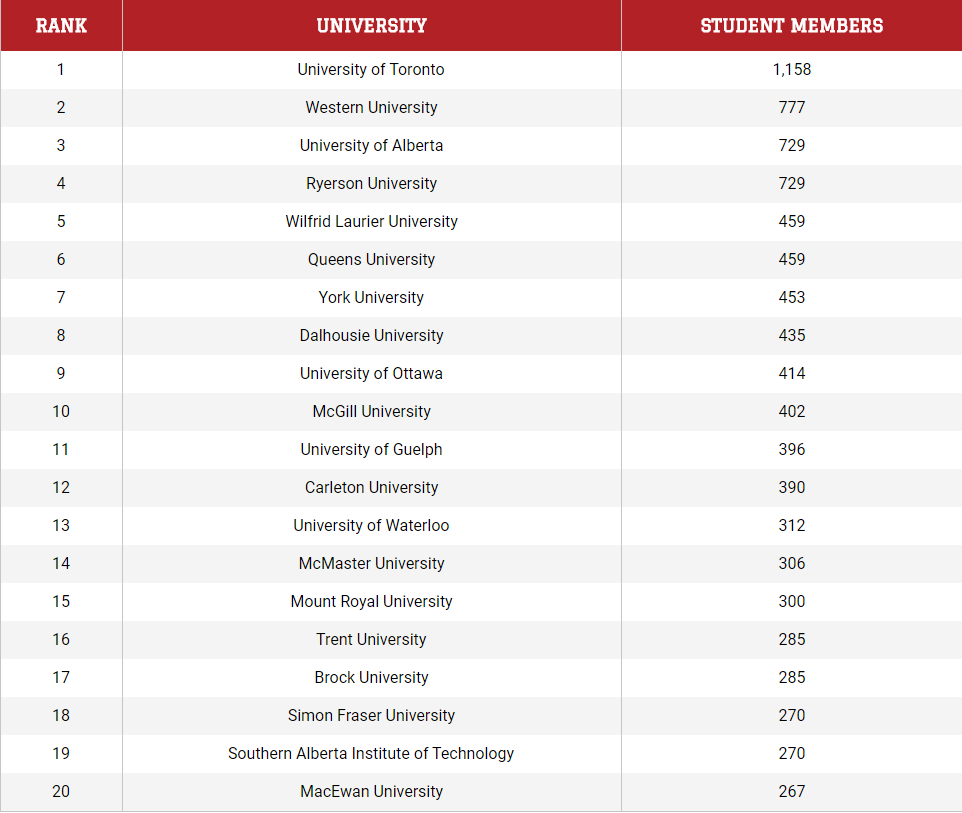Select MacEwan University row text

(372, 792)
